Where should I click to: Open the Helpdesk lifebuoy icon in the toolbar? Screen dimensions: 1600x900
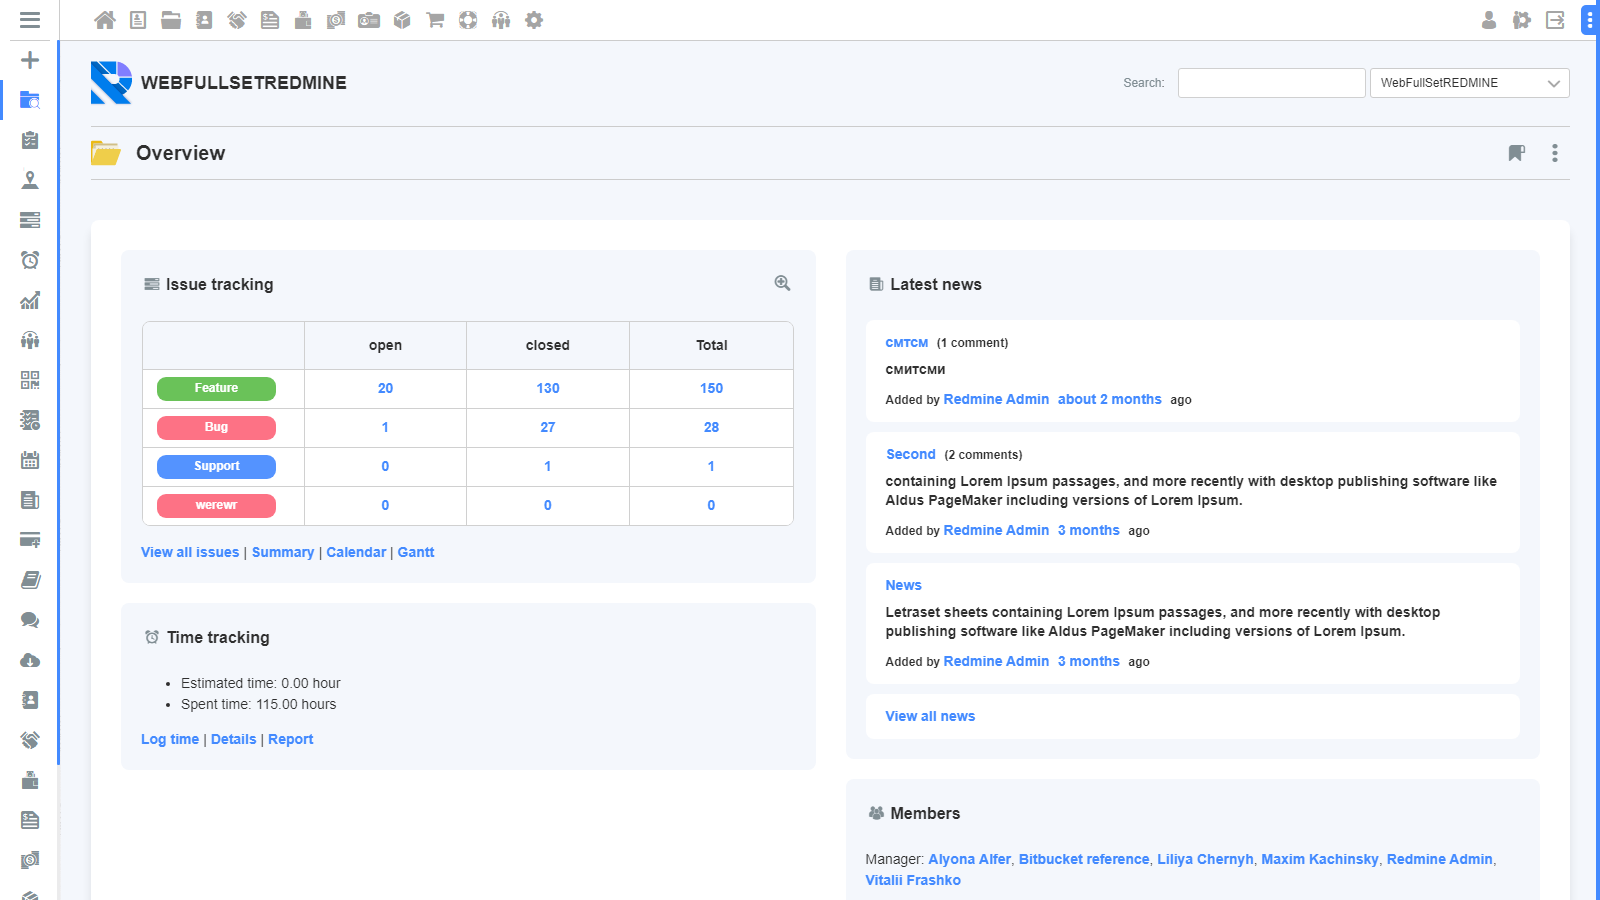point(467,19)
